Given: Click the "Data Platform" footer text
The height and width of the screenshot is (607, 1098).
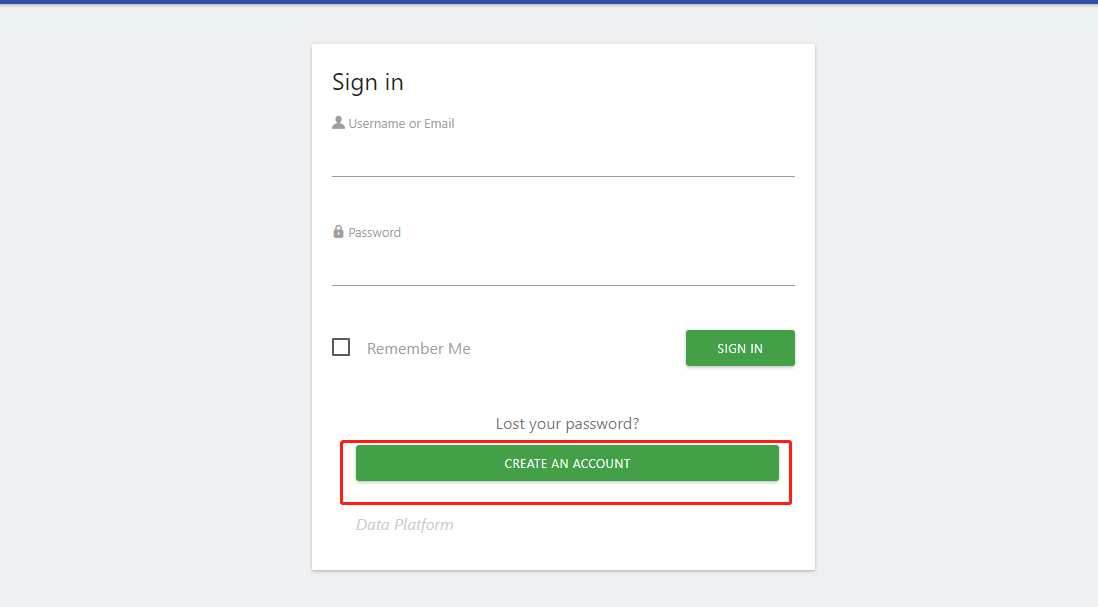Looking at the screenshot, I should [x=404, y=525].
